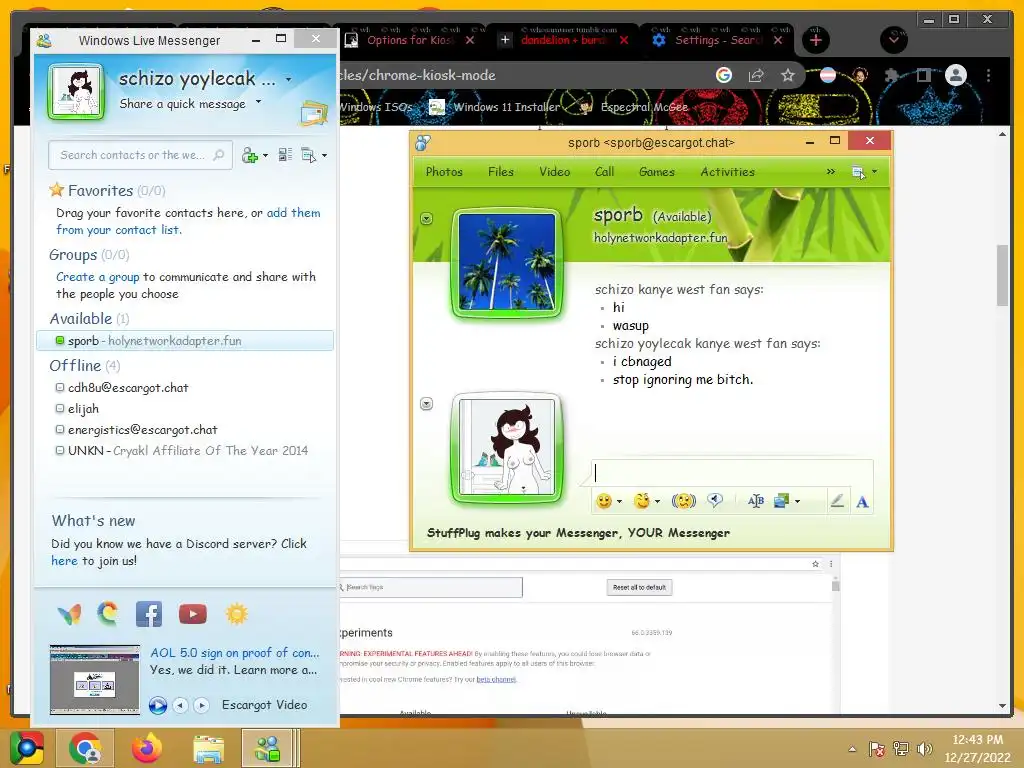Click the add contact icon in Messenger
This screenshot has height=768, width=1024.
pos(249,155)
